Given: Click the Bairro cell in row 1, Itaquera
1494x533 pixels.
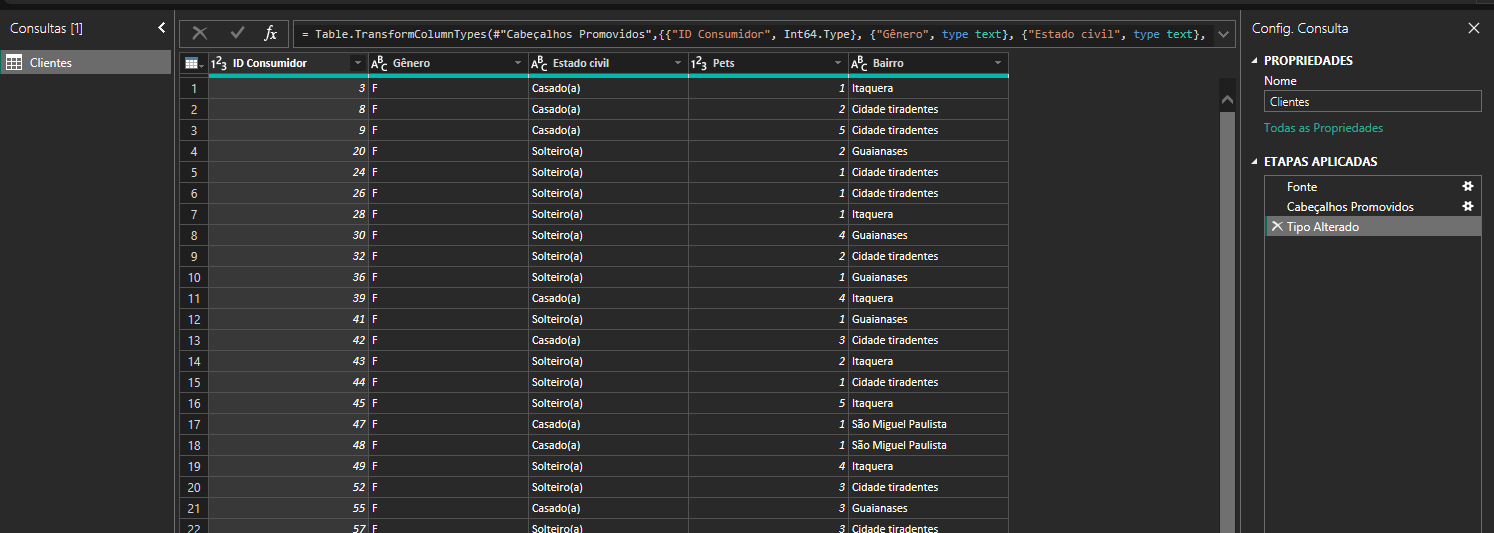Looking at the screenshot, I should [x=928, y=88].
